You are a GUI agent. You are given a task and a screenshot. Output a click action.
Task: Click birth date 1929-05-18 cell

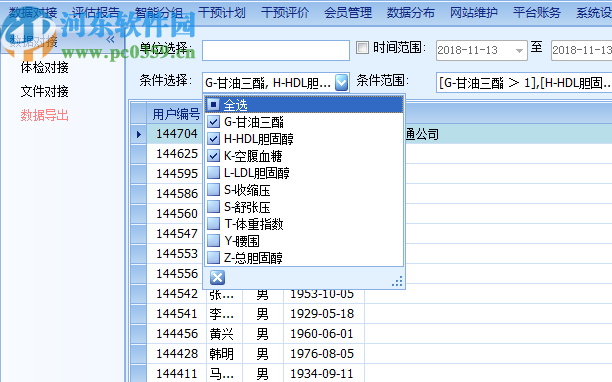pos(324,314)
